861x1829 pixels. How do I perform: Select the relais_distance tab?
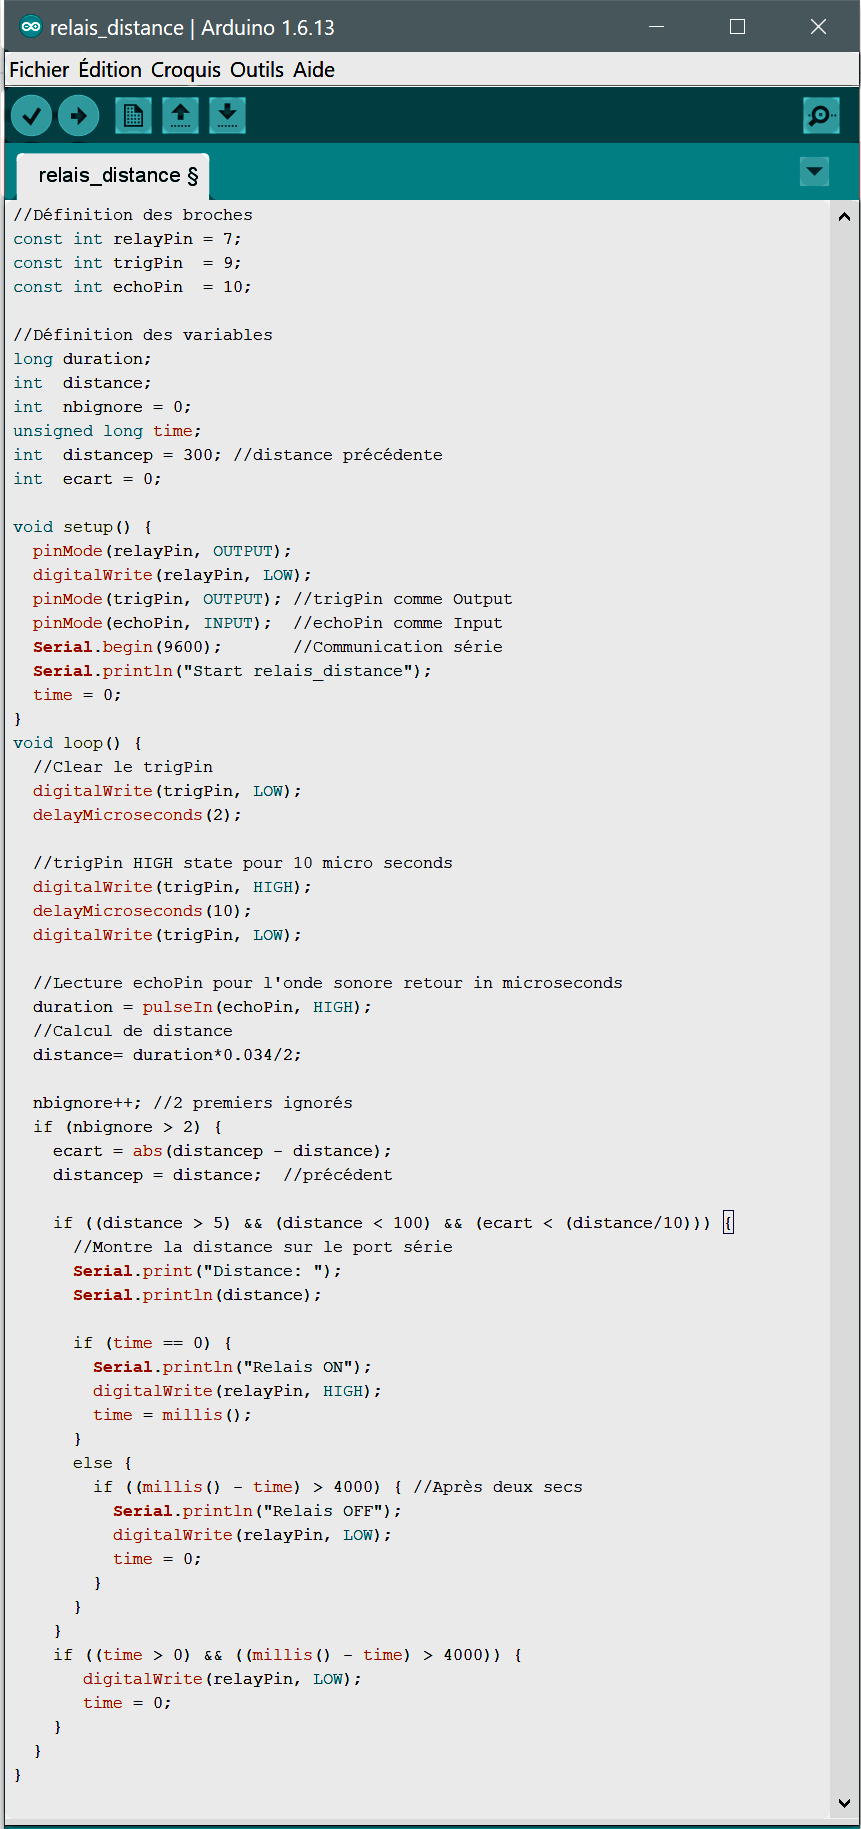117,176
